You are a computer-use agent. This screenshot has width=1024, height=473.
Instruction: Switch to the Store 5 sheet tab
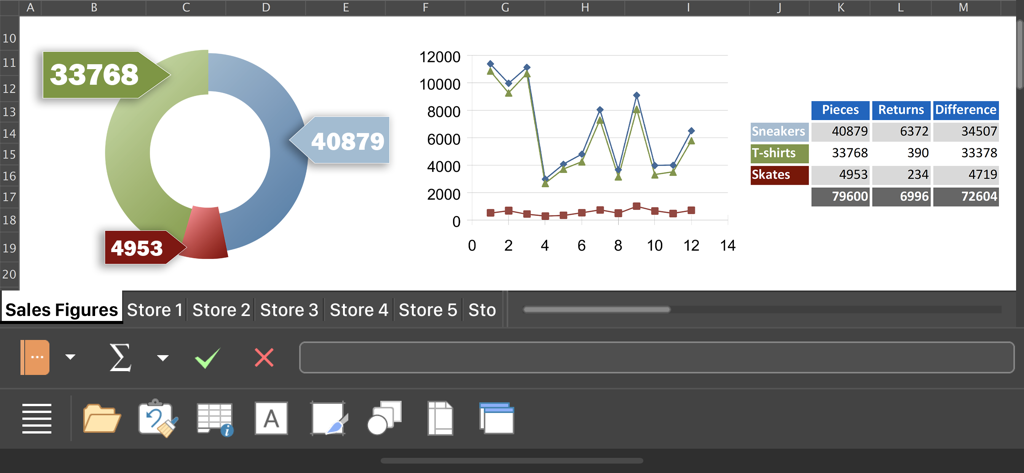428,310
